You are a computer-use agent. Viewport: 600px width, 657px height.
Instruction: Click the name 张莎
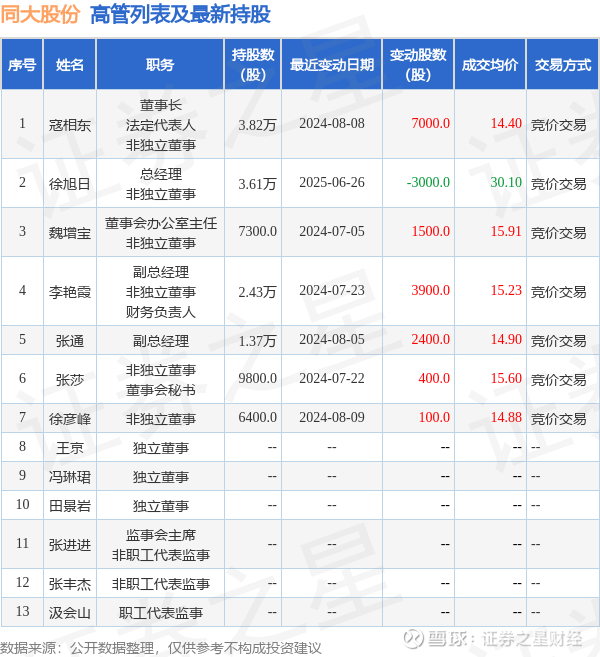[x=70, y=380]
